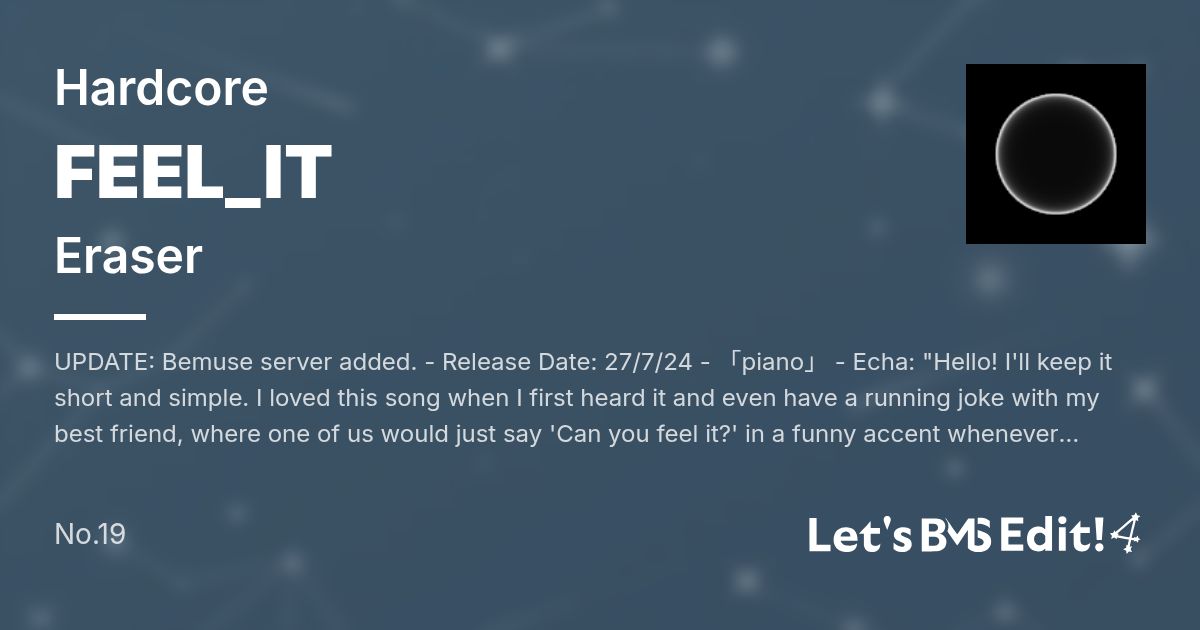Click the No.19 entry number

pos(90,534)
